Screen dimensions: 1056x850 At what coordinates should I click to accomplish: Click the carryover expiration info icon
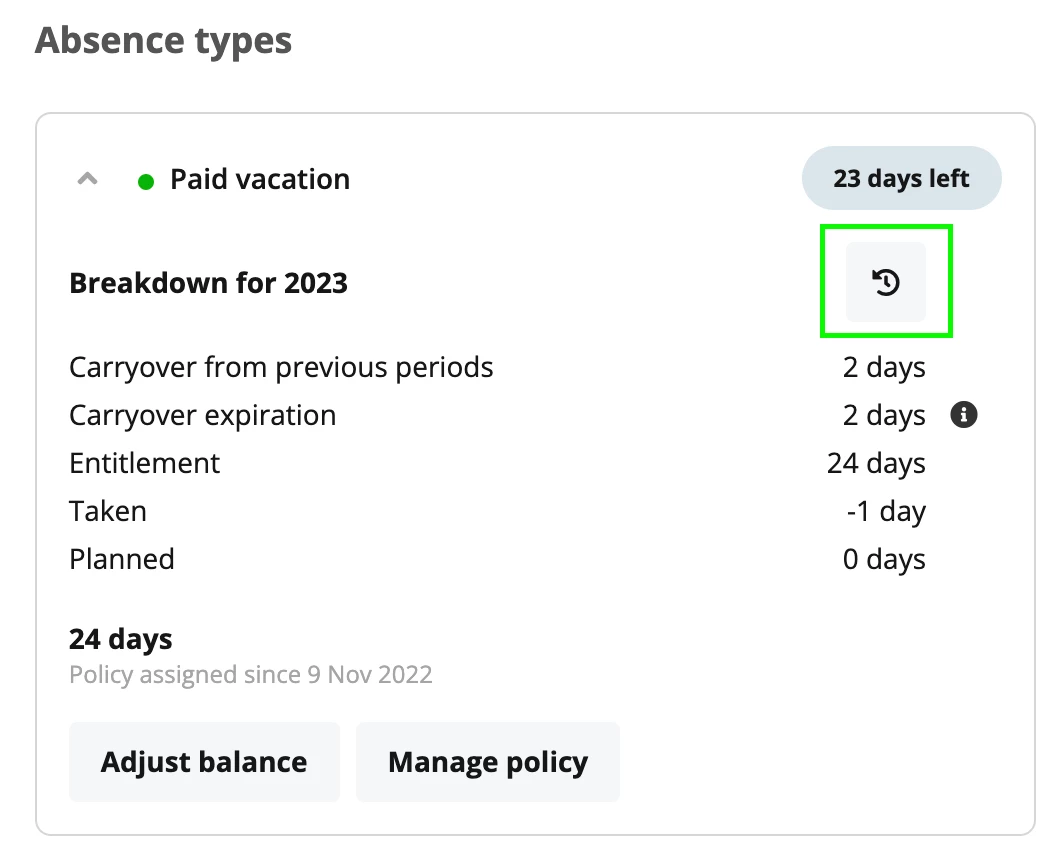click(963, 415)
